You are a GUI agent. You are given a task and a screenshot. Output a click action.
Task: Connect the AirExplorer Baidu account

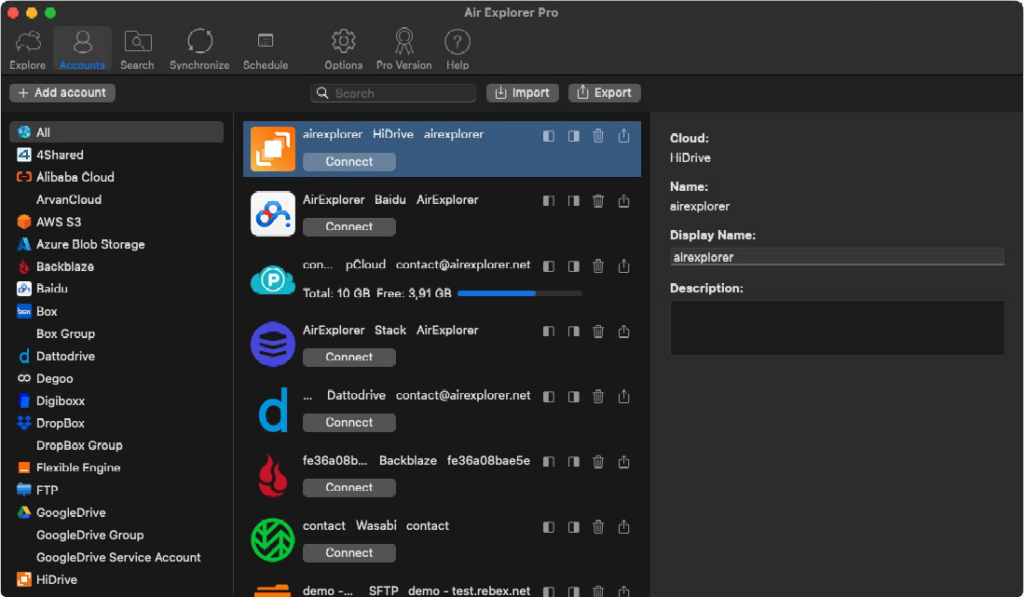coord(348,226)
